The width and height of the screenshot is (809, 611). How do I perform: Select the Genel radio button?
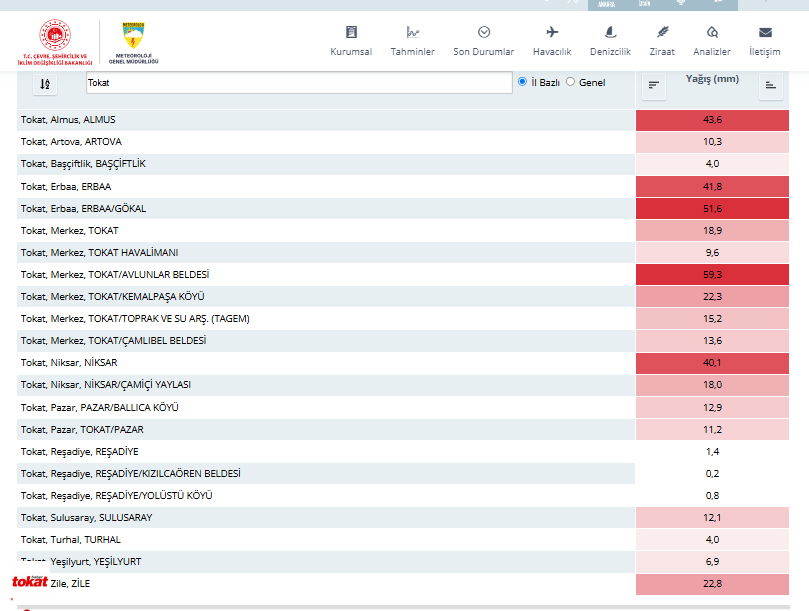570,82
